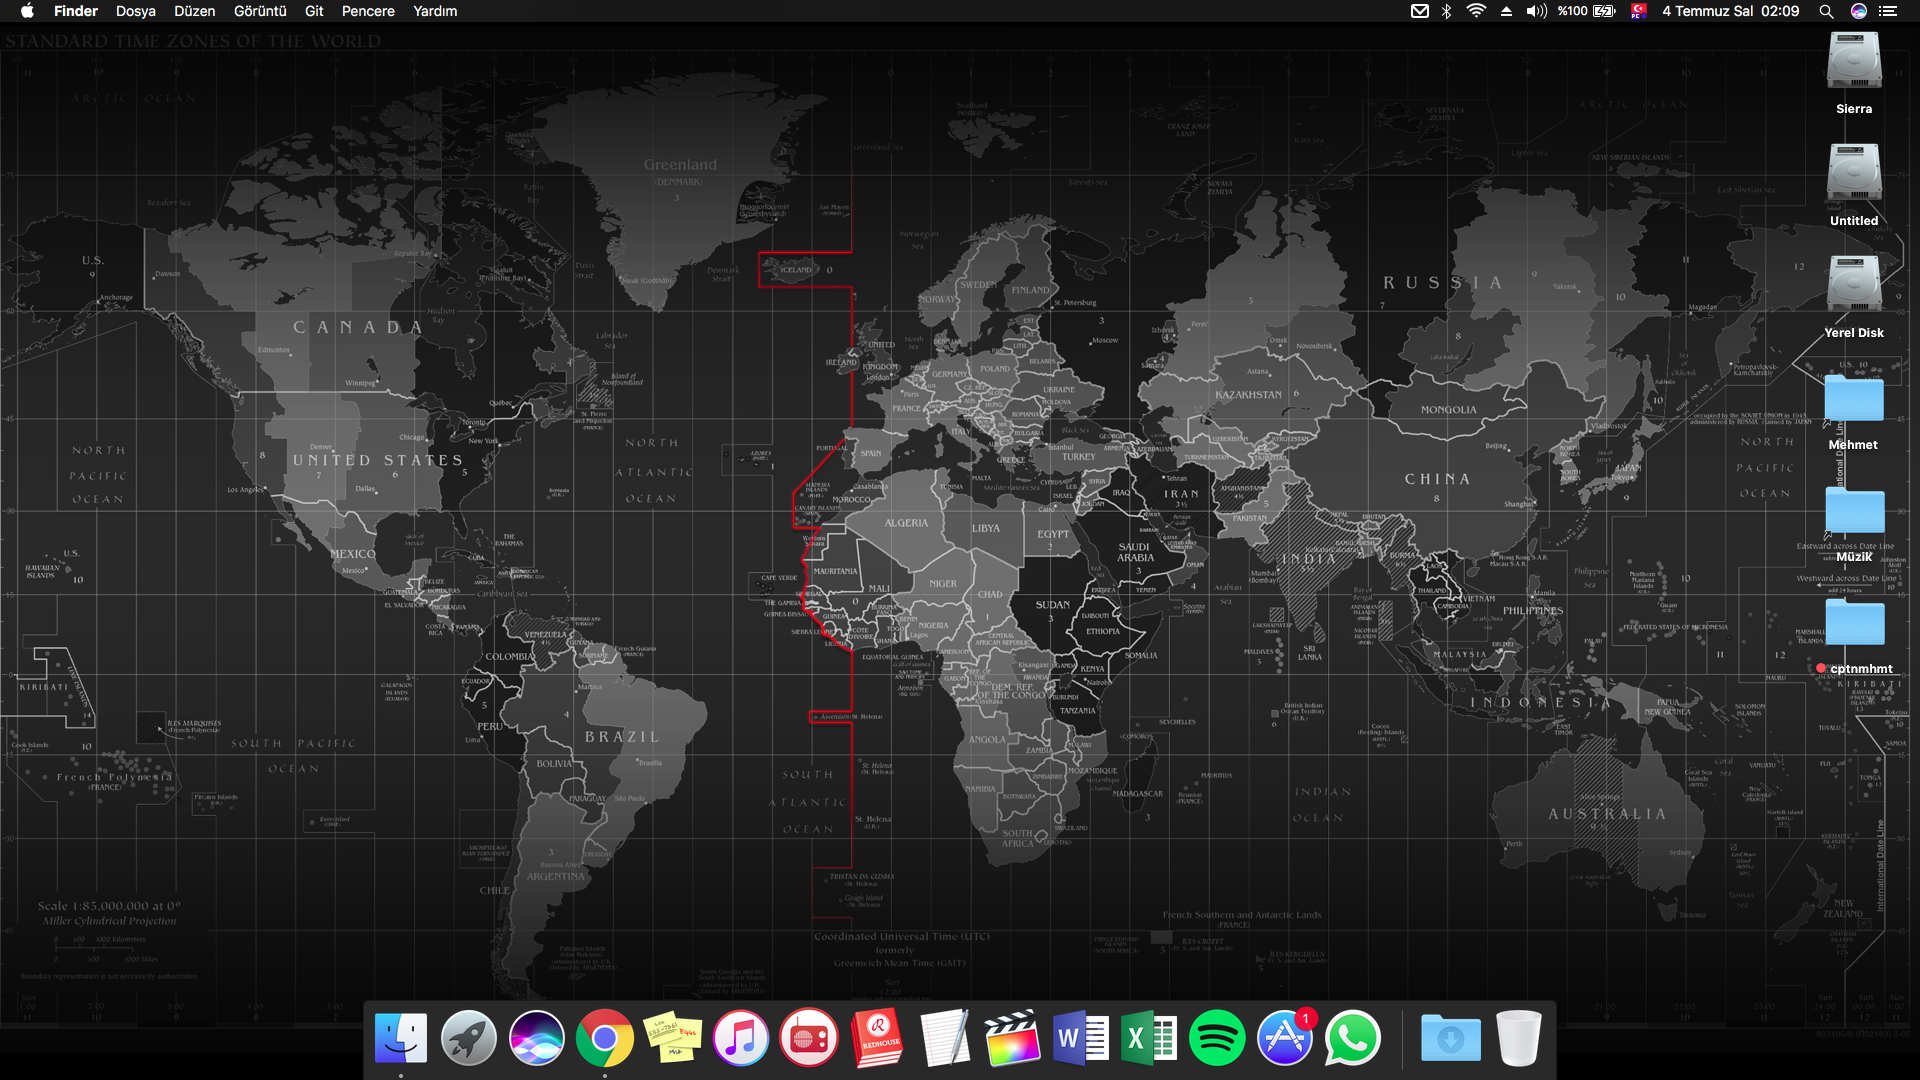Launch Microsoft Excel from the dock
1920x1080 pixels.
pos(1148,1038)
